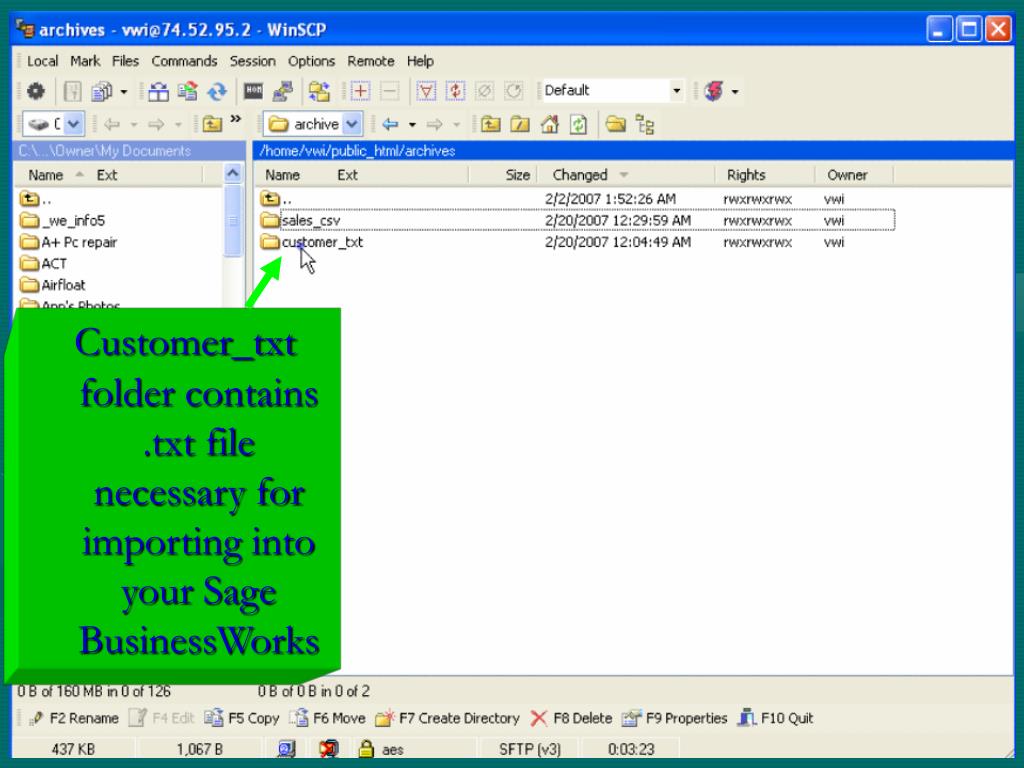Click the unselect files minus icon
The image size is (1024, 768).
point(390,91)
